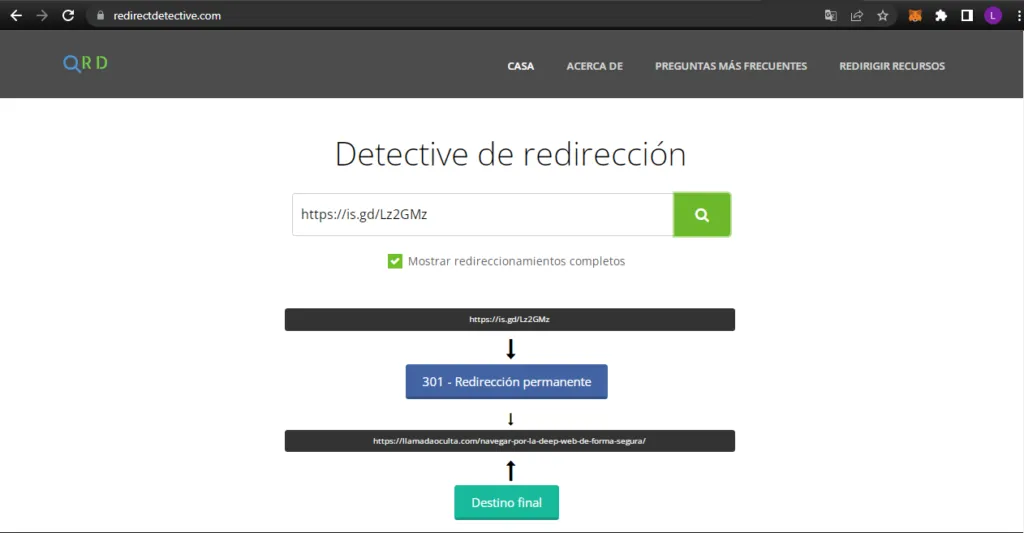1024x533 pixels.
Task: Click the browser forward arrow
Action: (x=42, y=16)
